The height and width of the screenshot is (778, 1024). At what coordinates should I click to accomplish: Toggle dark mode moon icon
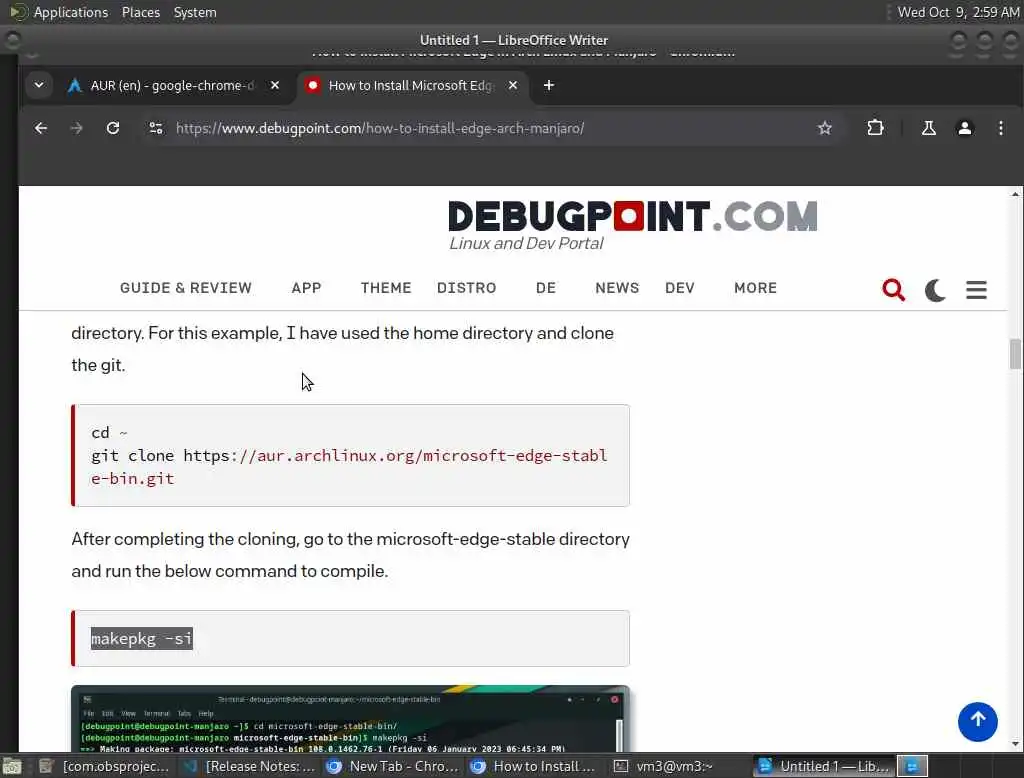coord(935,289)
